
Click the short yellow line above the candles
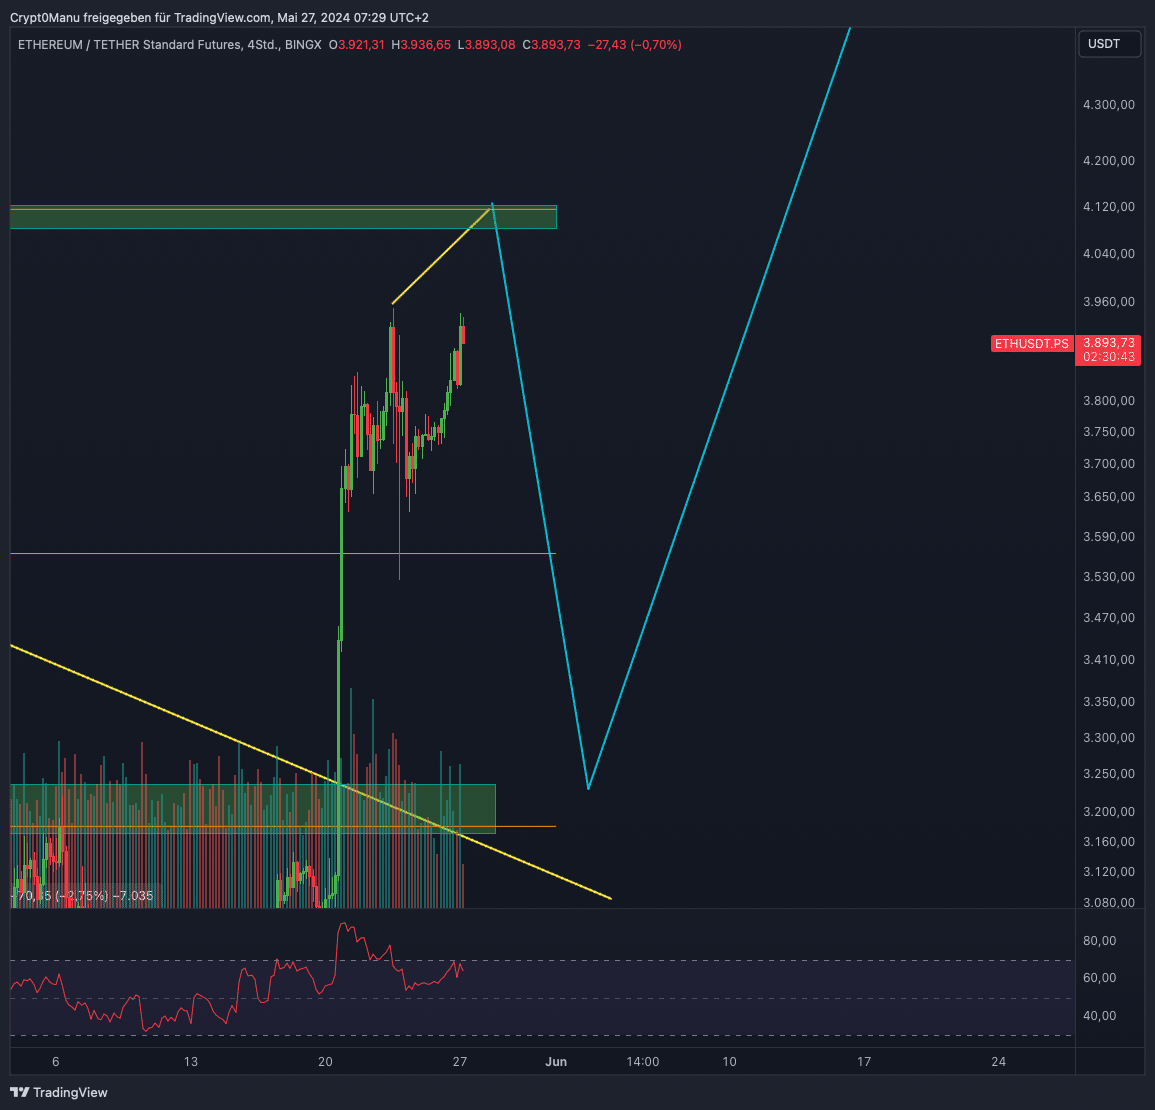click(440, 256)
